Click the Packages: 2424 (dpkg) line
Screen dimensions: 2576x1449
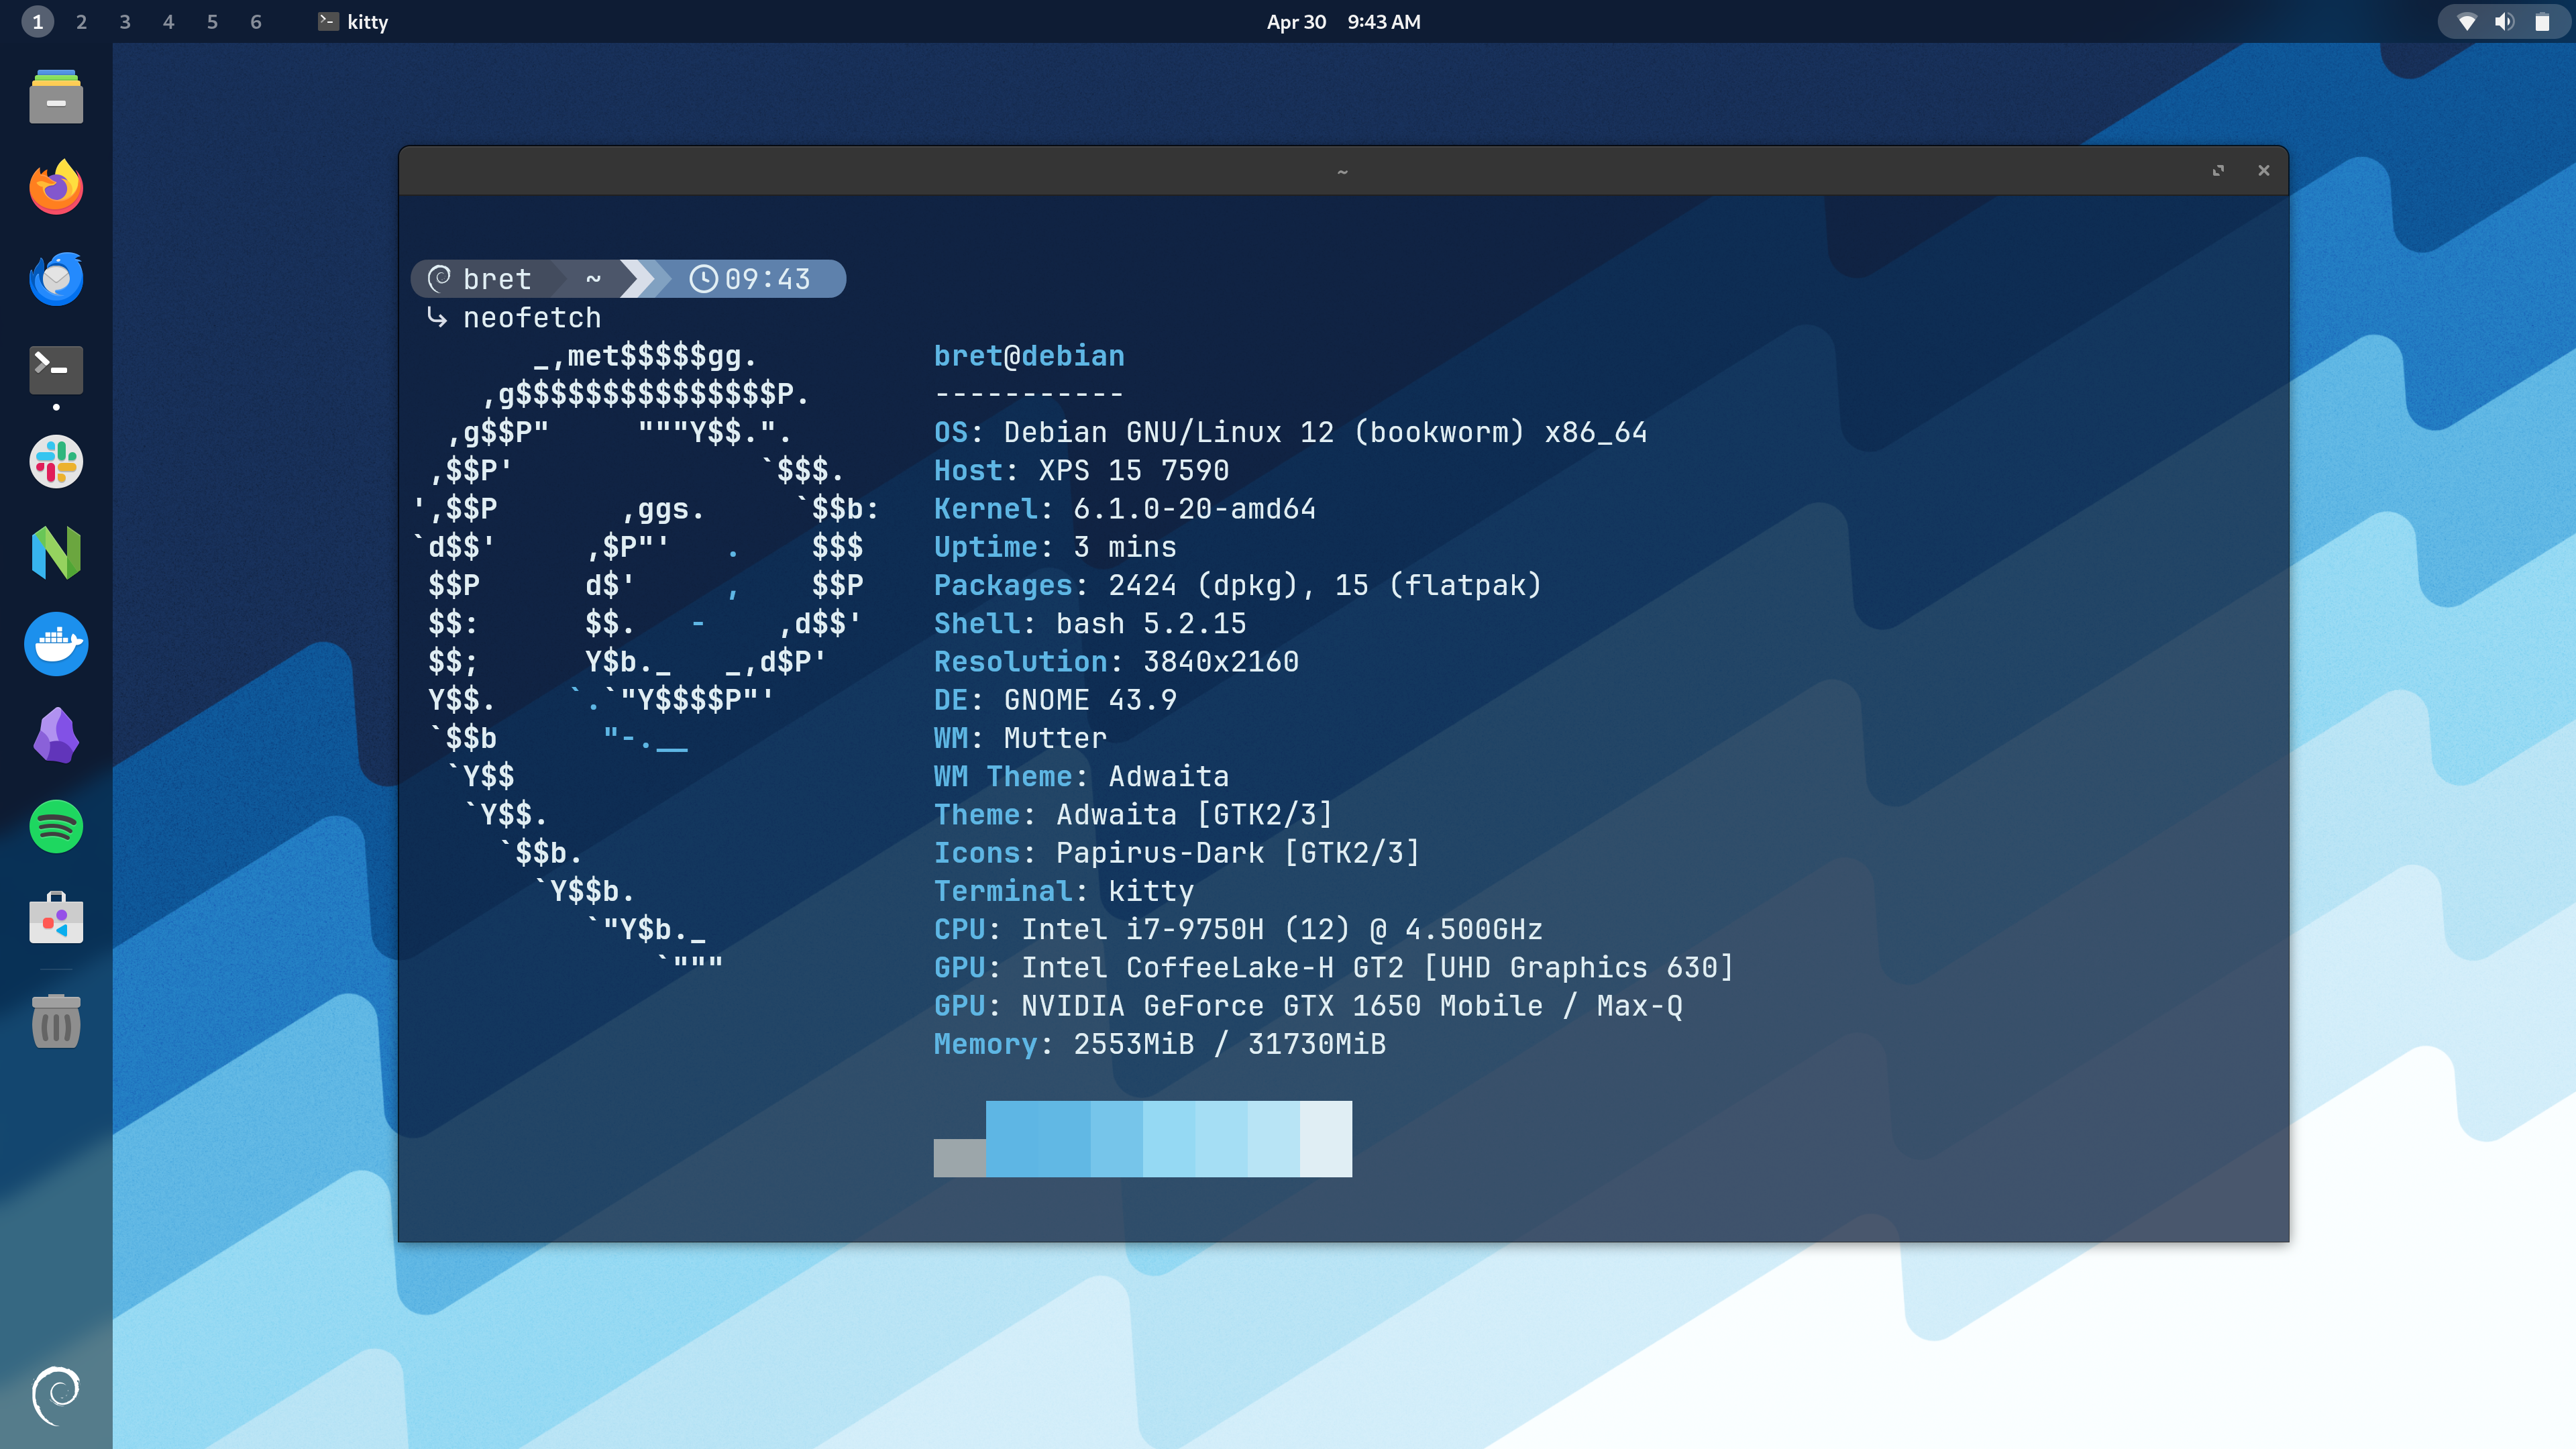tap(1238, 585)
